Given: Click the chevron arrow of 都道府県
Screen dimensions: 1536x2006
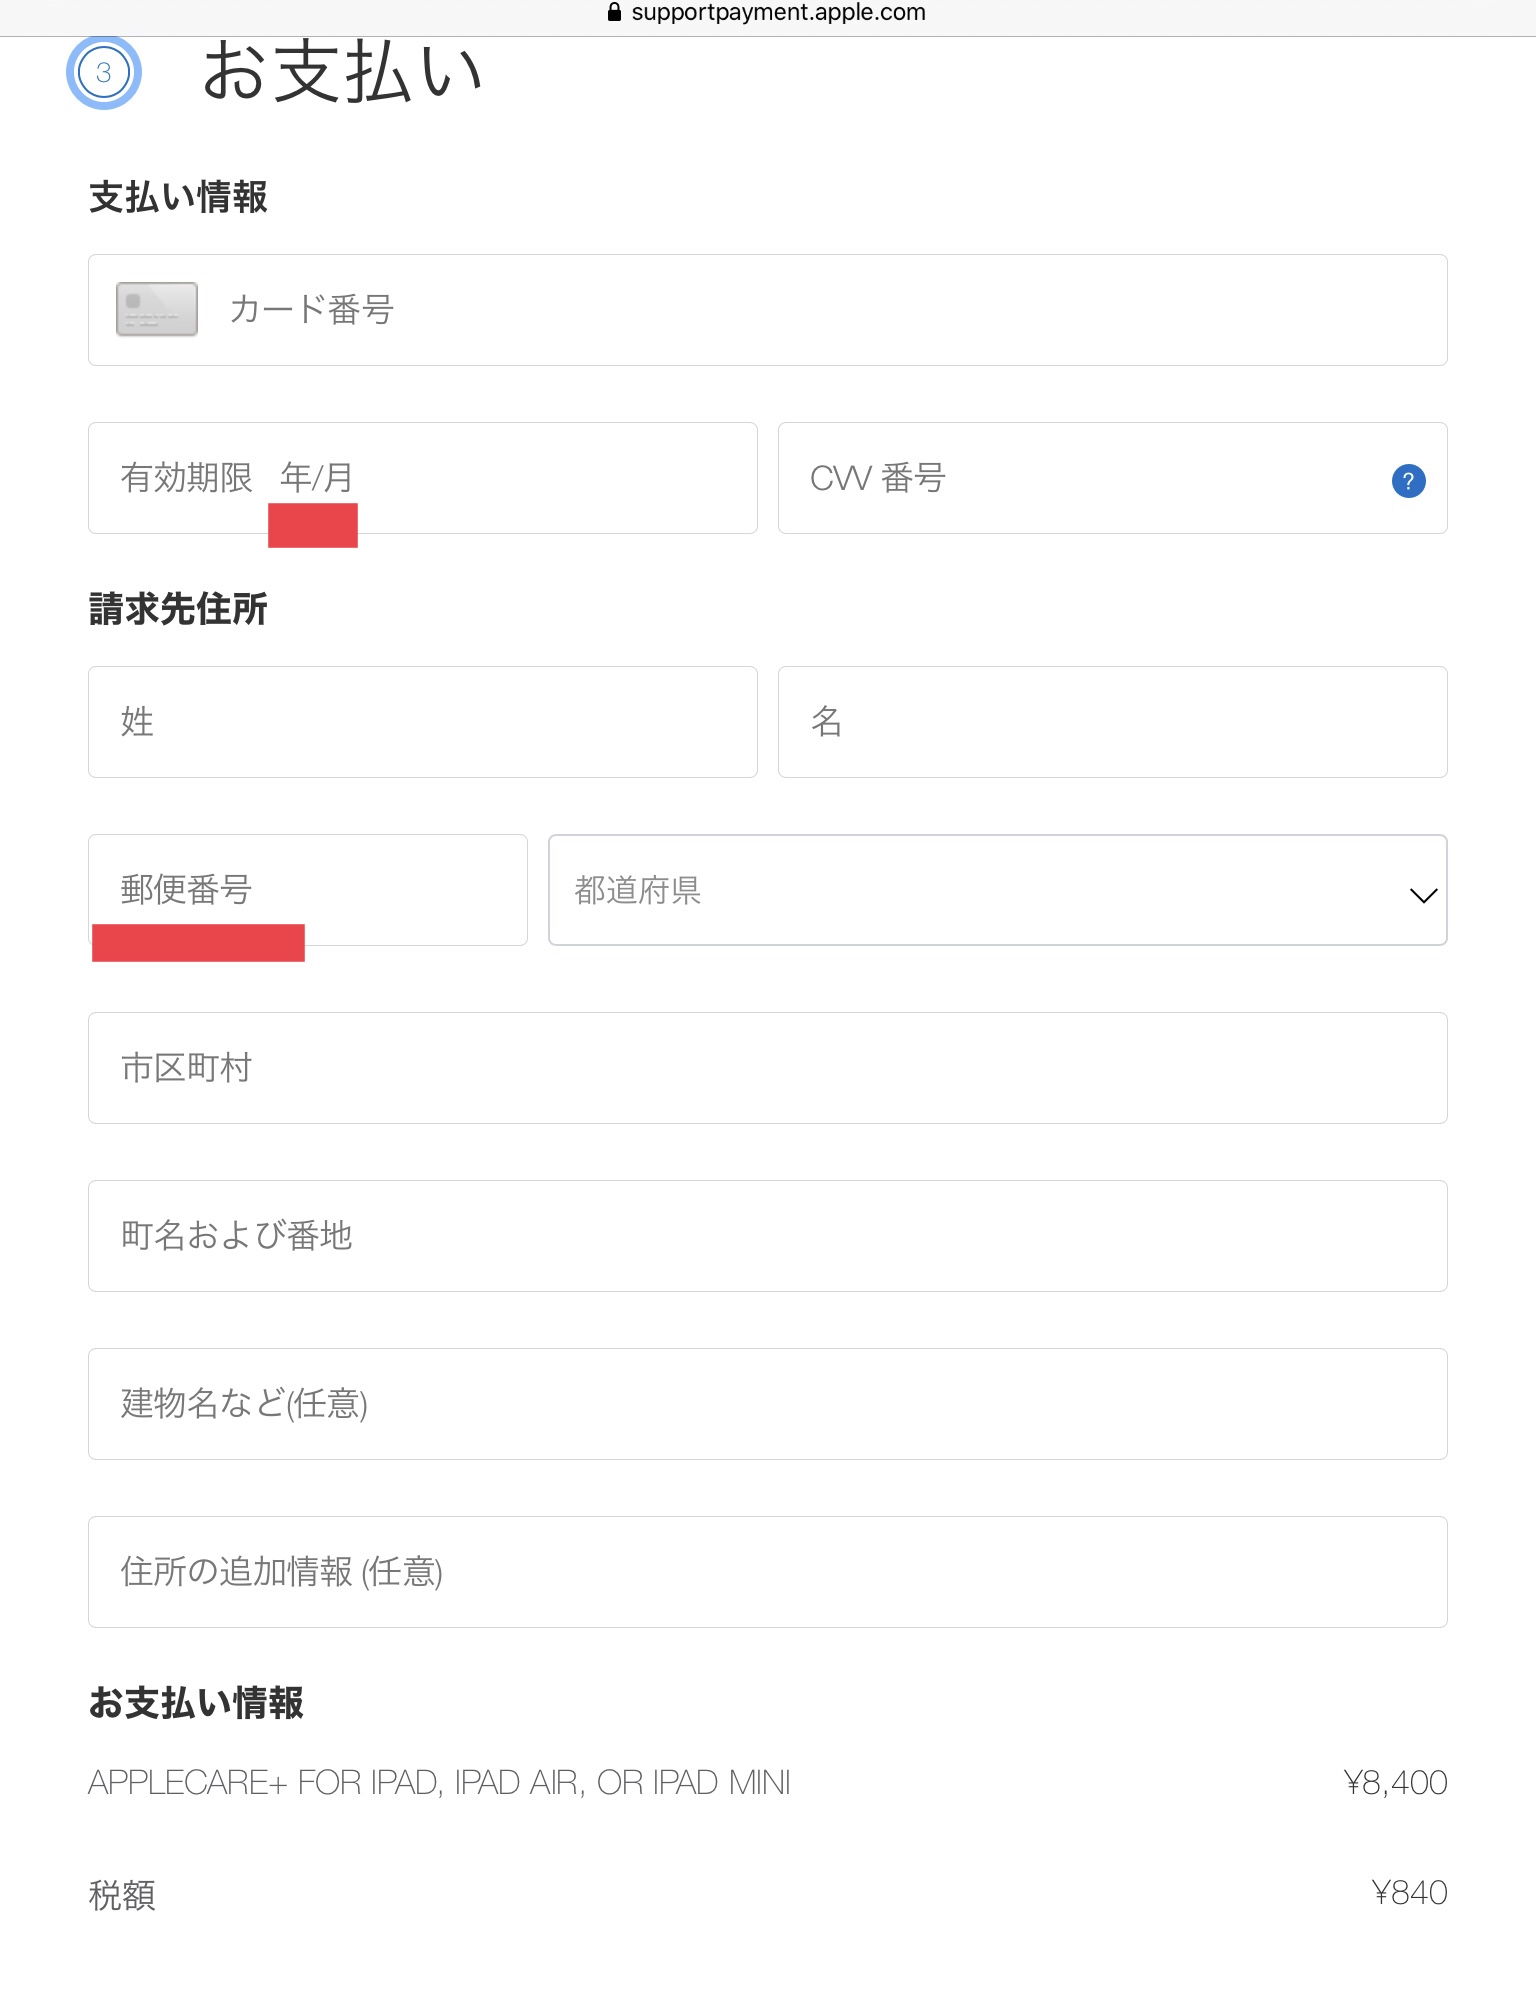Looking at the screenshot, I should [1423, 895].
